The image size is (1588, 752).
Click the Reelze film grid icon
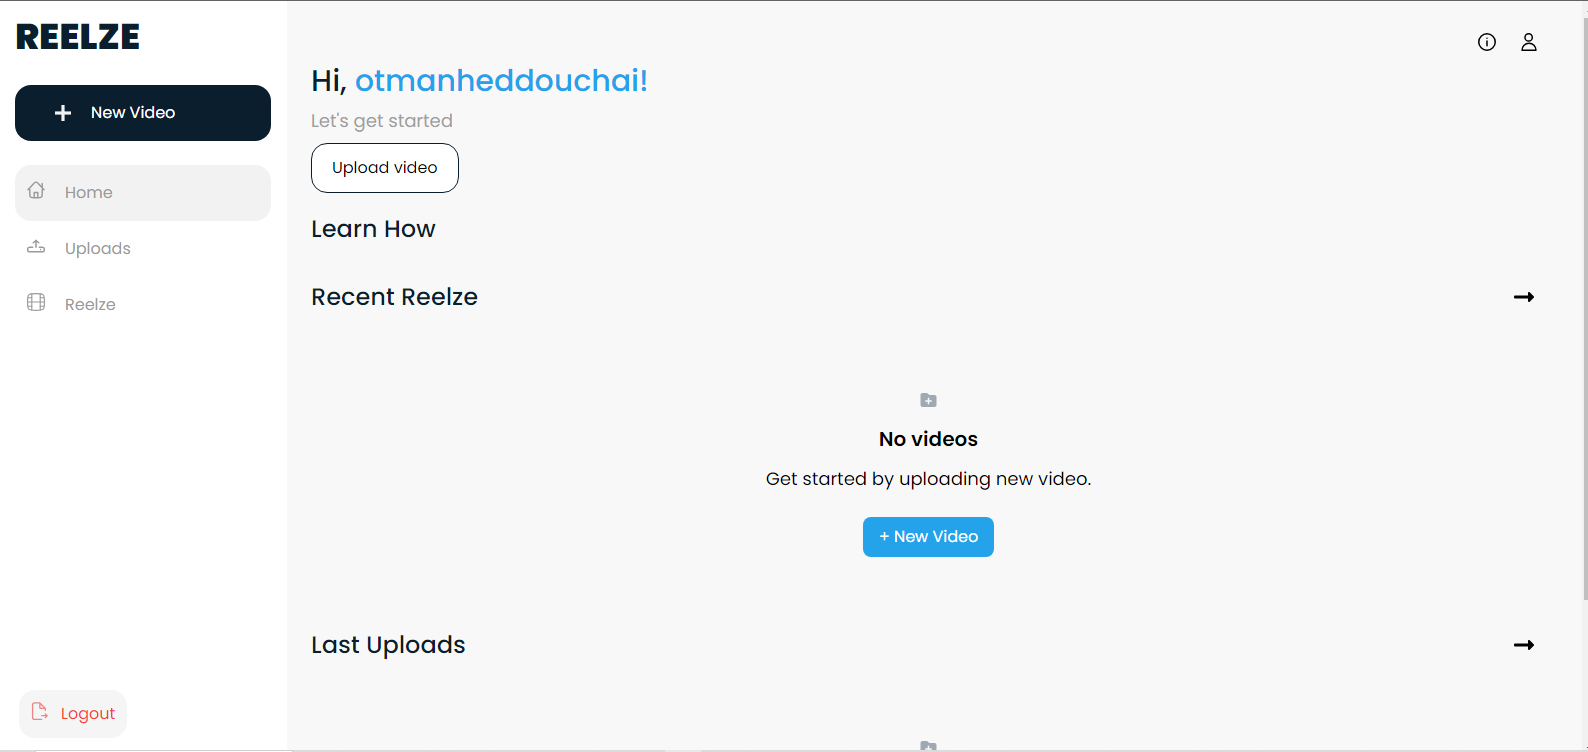tap(37, 302)
